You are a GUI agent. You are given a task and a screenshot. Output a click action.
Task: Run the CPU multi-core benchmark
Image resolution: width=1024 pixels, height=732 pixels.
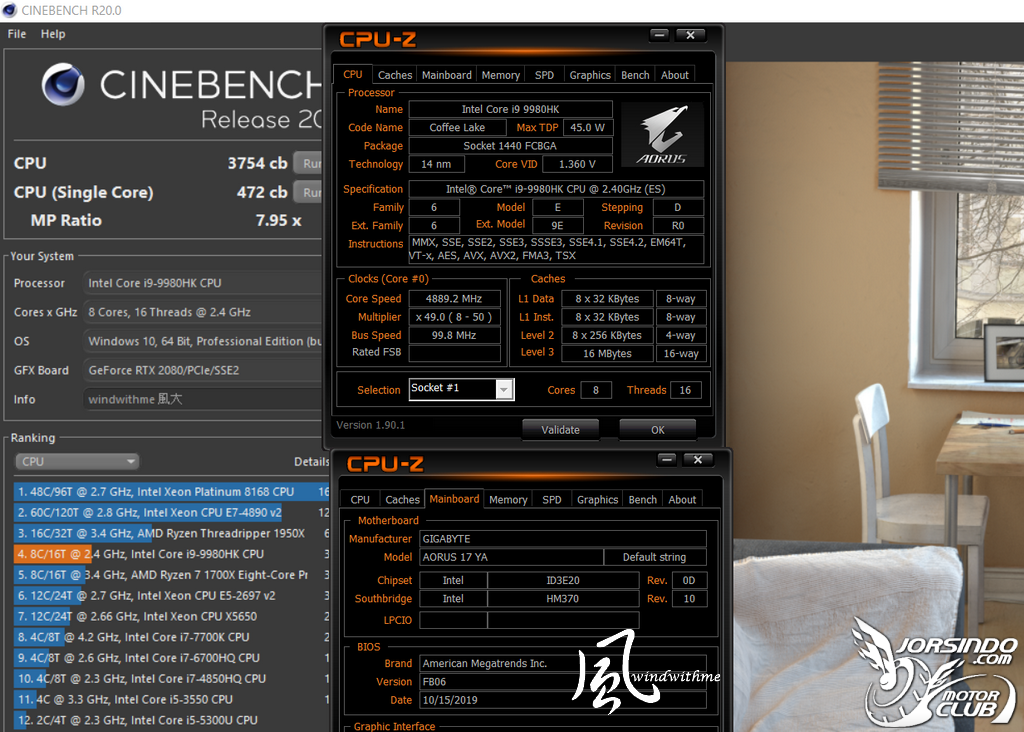tap(308, 163)
